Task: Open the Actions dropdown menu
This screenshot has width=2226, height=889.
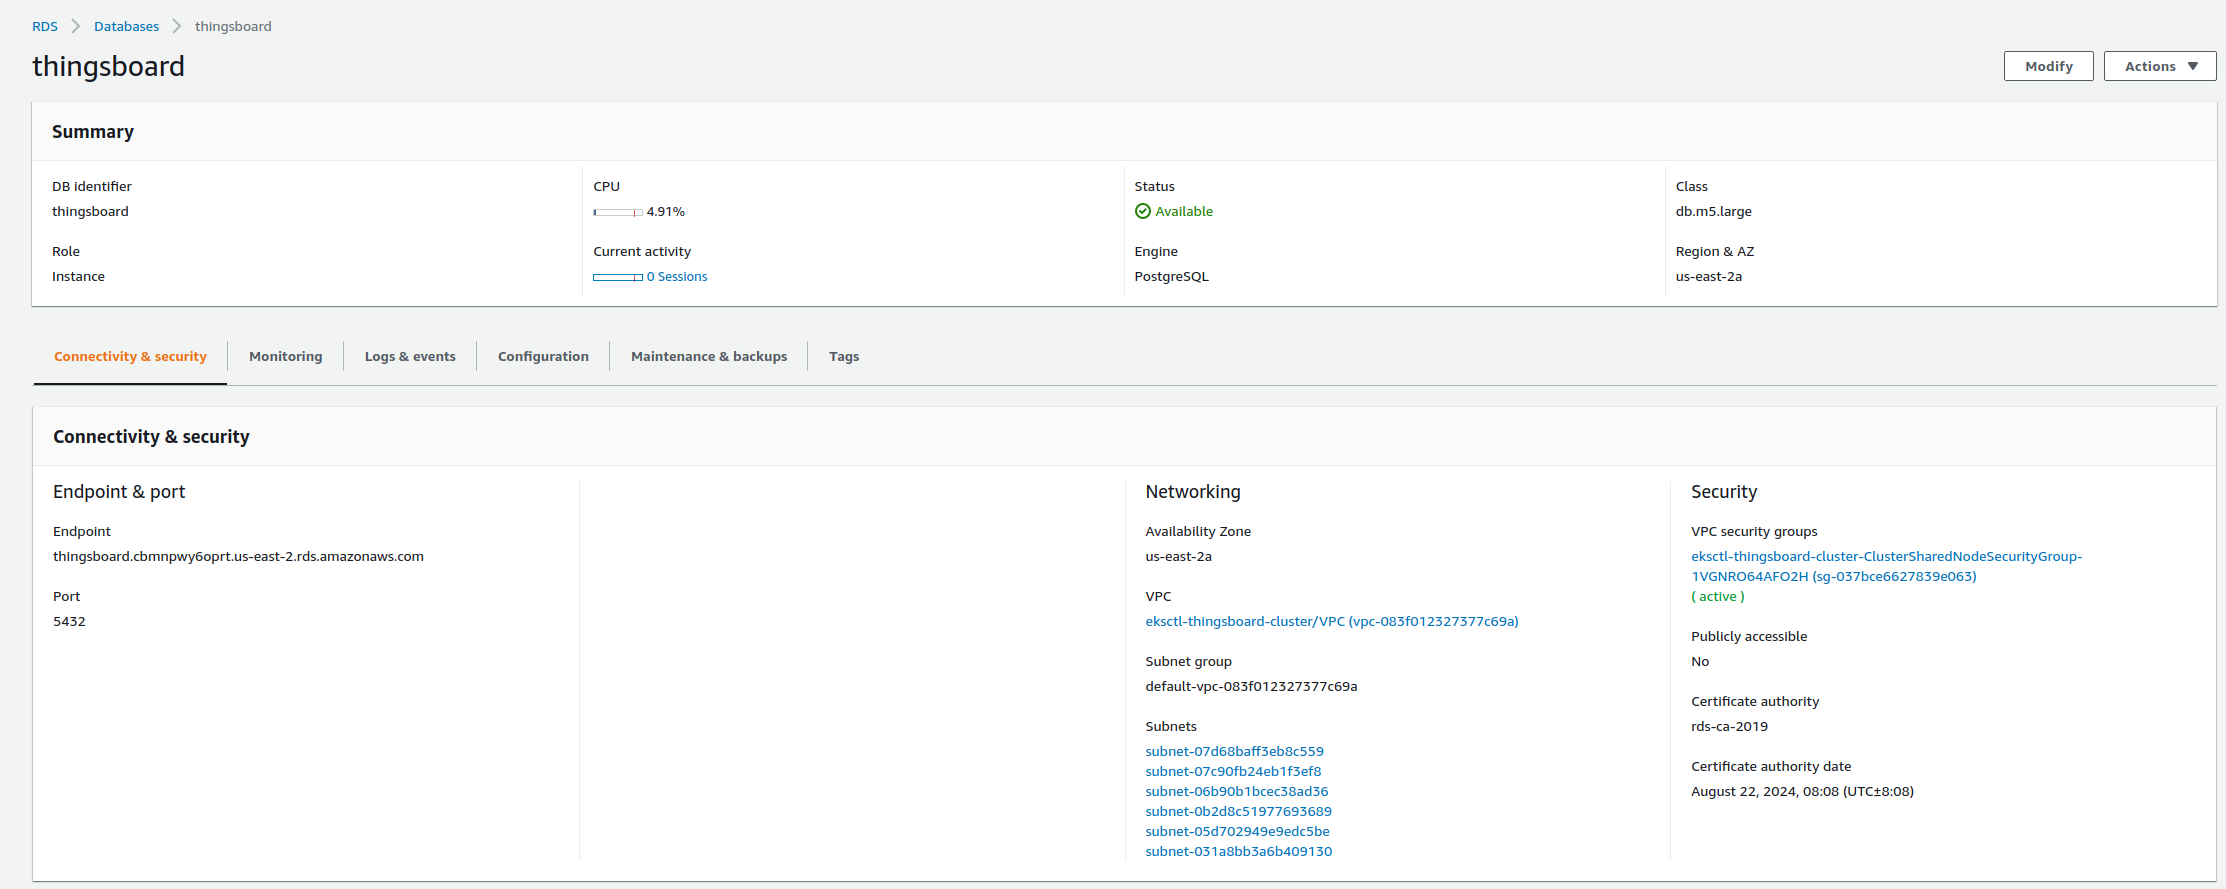Action: point(2160,66)
